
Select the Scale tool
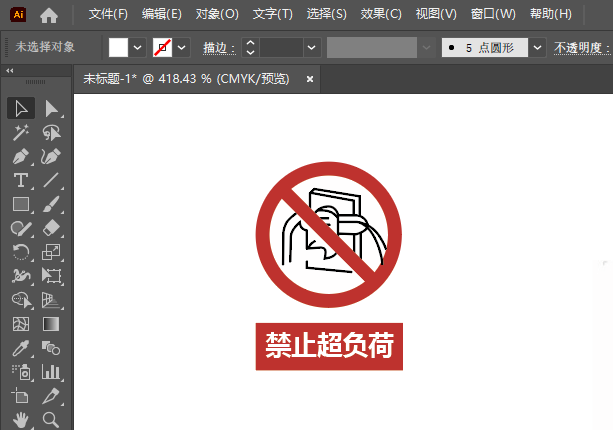pos(51,252)
